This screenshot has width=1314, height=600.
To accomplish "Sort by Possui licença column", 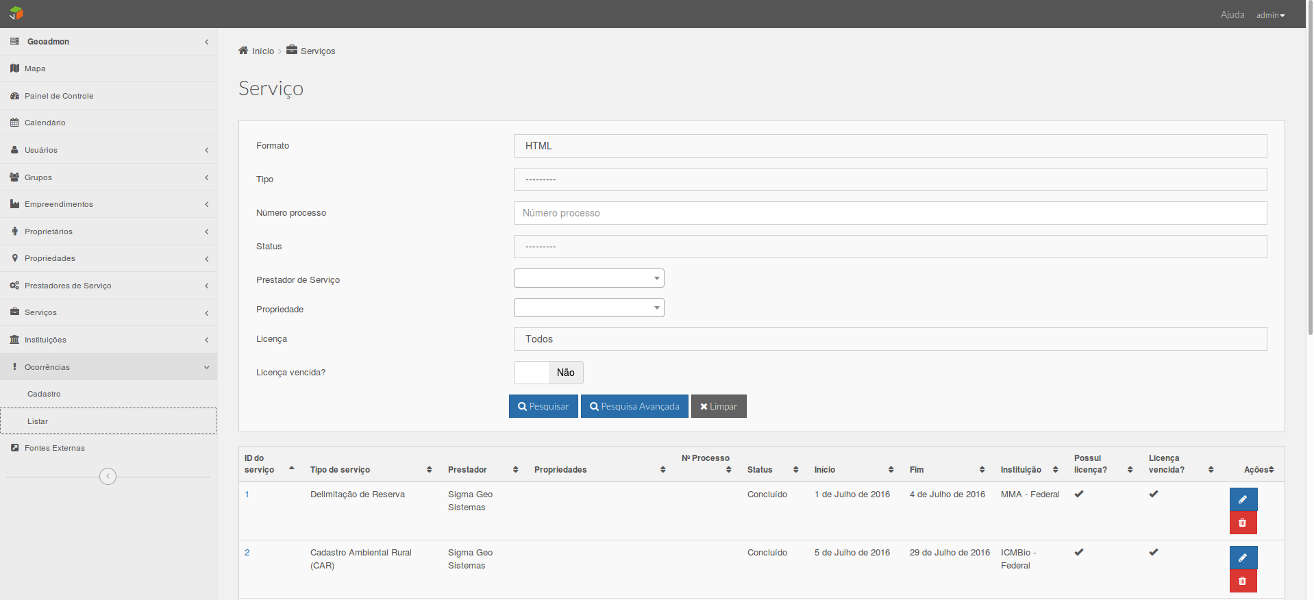I will 1104,464.
